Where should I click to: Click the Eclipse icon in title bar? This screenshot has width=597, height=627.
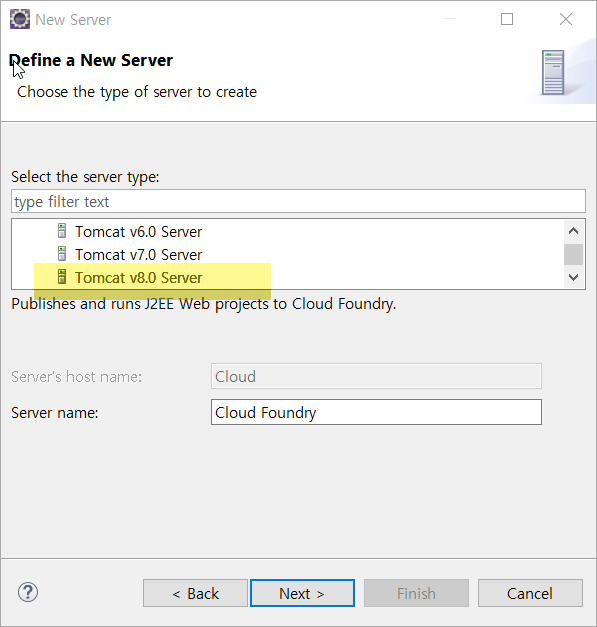pos(20,19)
